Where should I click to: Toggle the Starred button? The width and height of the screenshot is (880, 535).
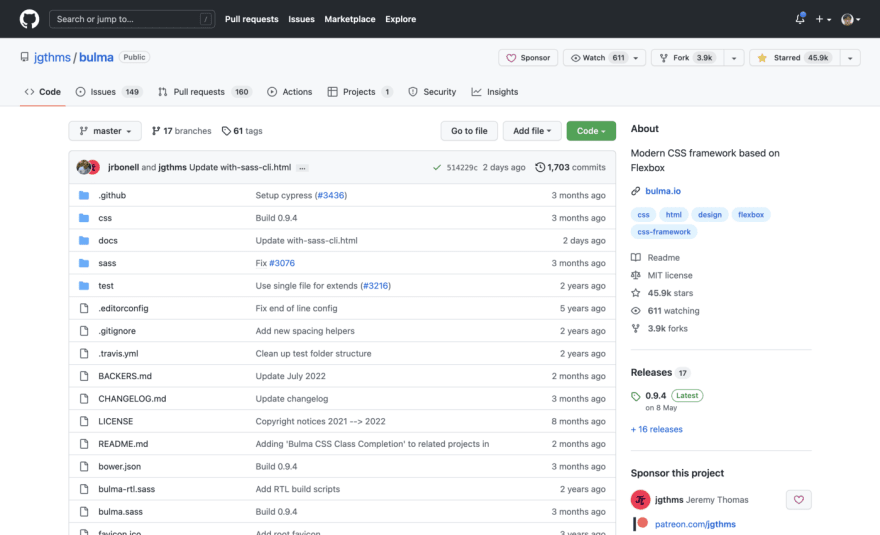point(795,58)
